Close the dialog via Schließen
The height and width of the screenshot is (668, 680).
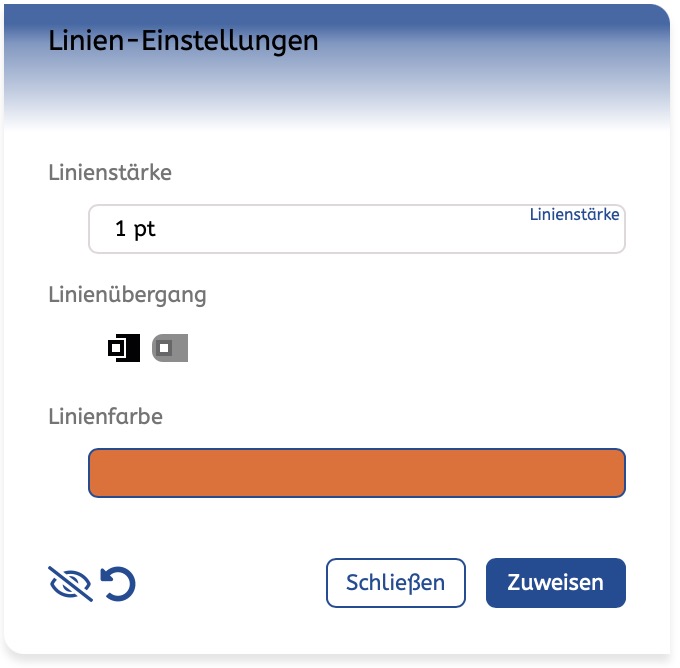[x=395, y=583]
